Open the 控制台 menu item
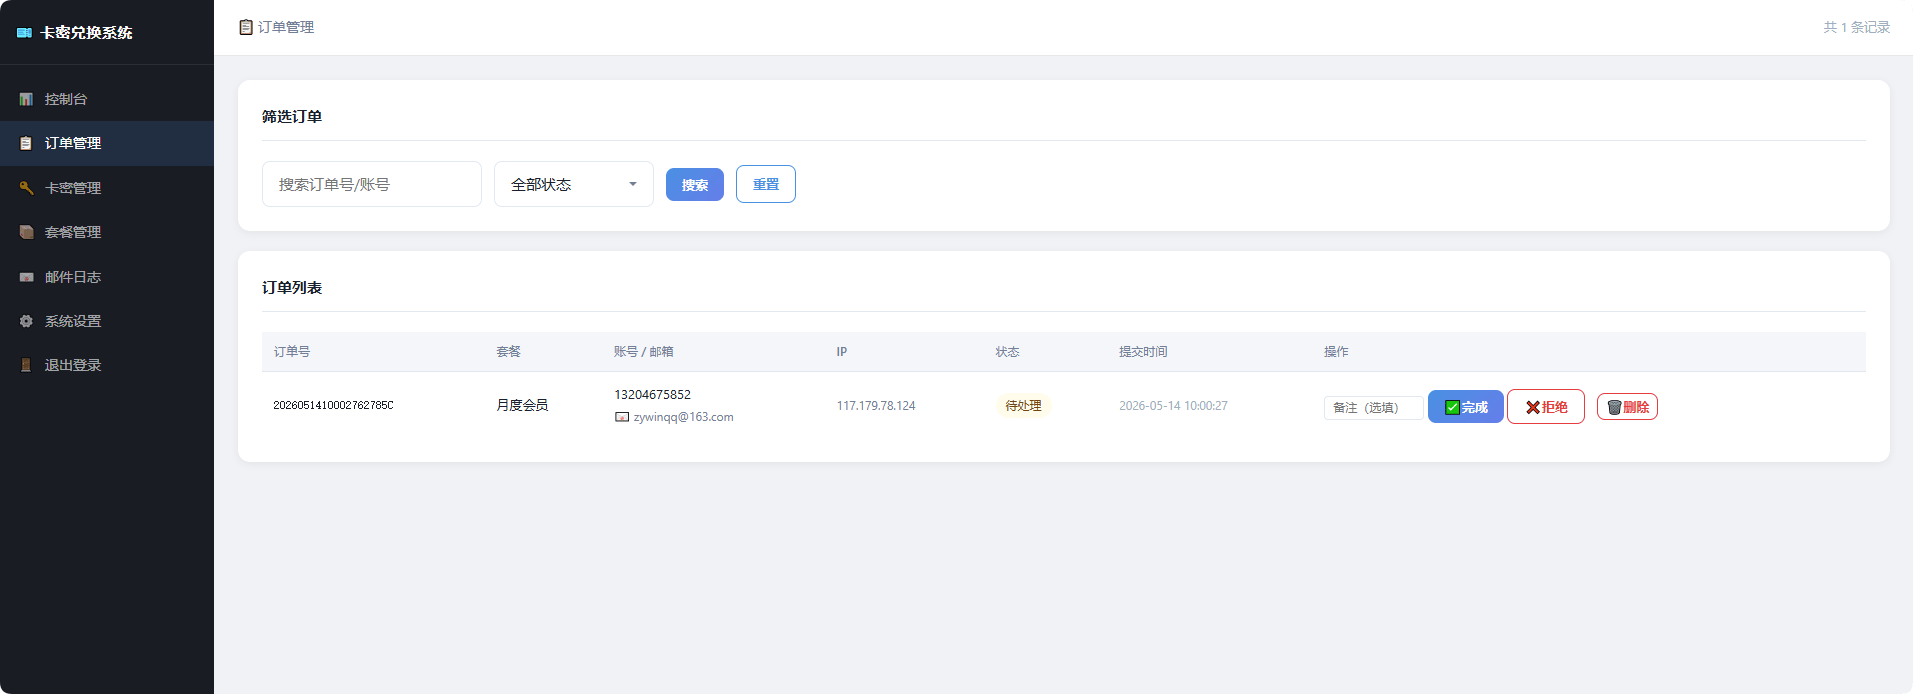 tap(107, 99)
